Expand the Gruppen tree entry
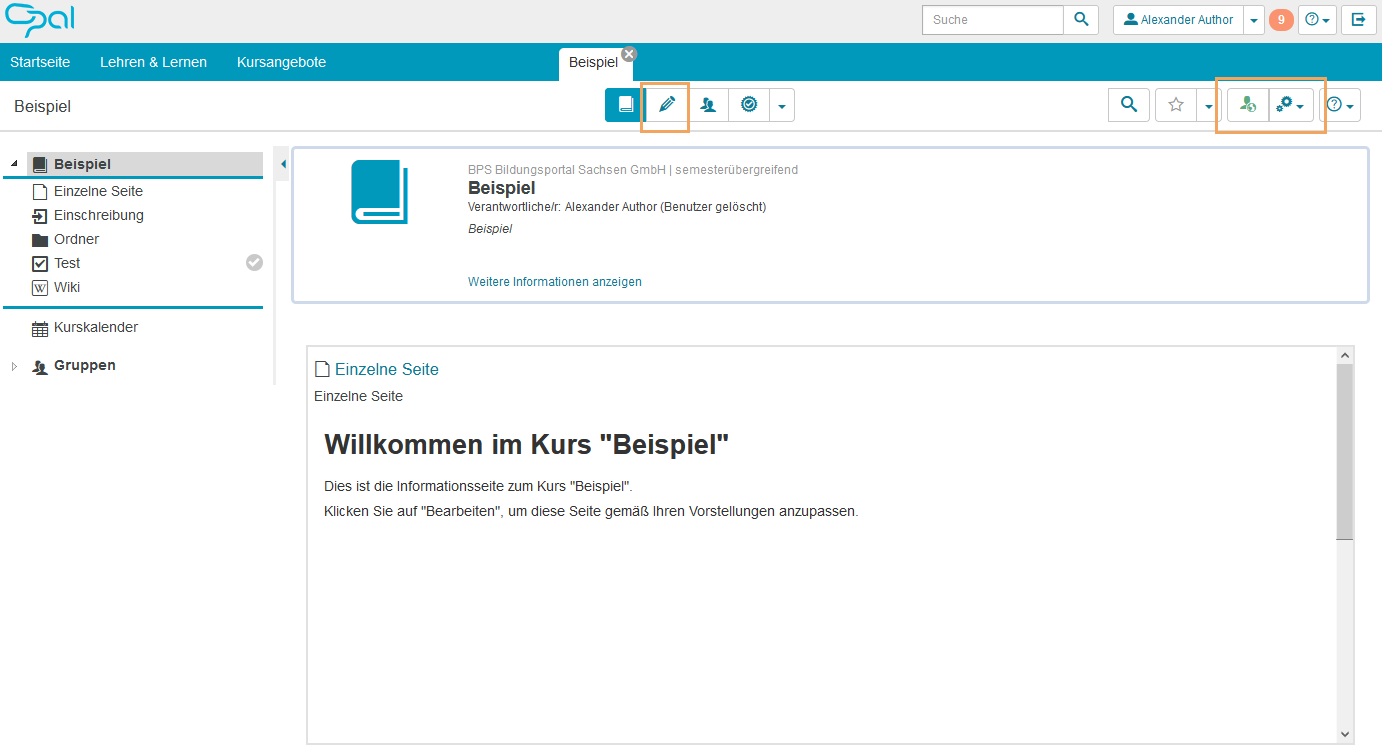 click(x=14, y=365)
